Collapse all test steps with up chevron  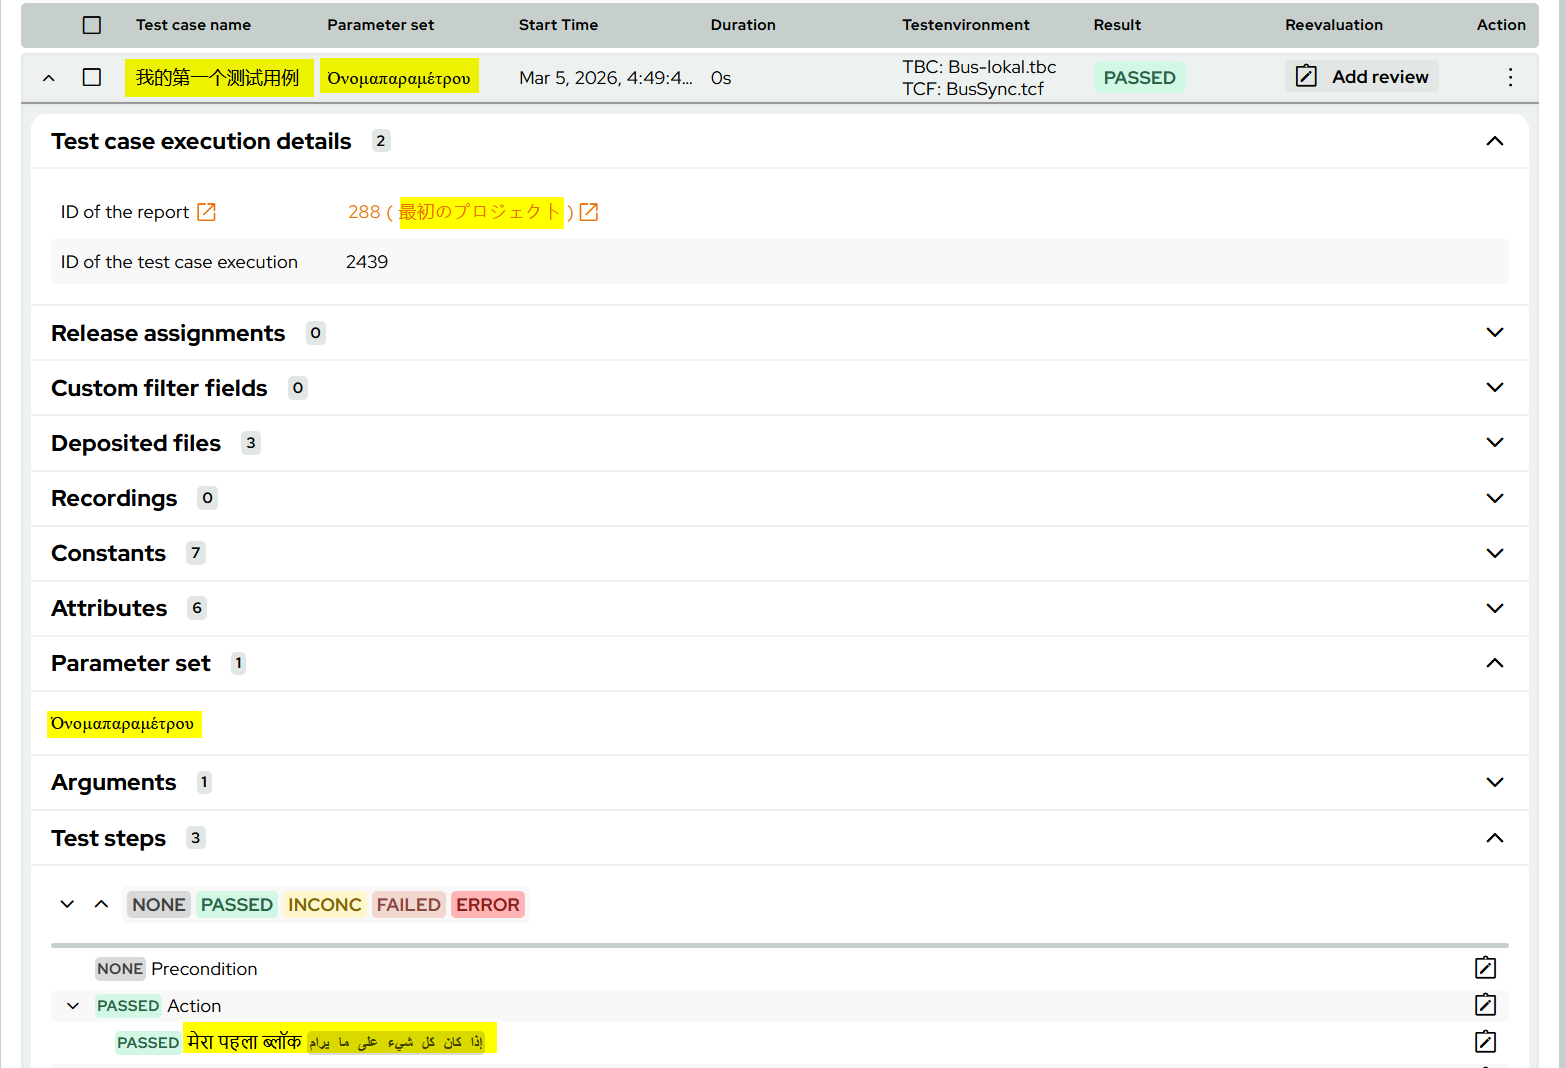click(x=101, y=904)
